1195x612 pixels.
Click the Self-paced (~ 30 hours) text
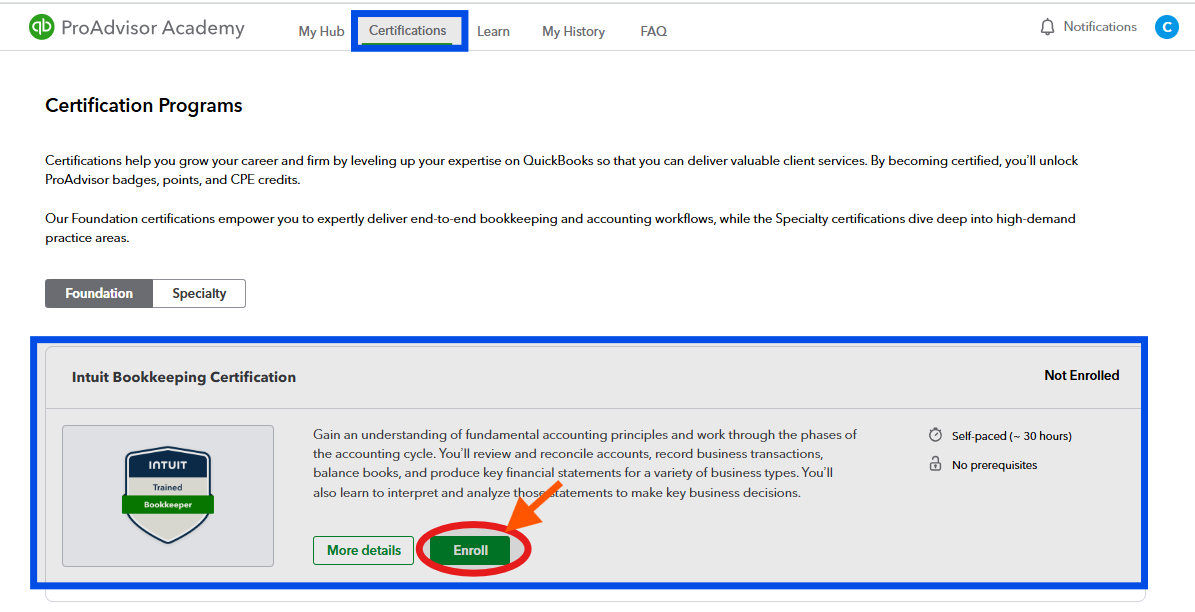[1011, 436]
